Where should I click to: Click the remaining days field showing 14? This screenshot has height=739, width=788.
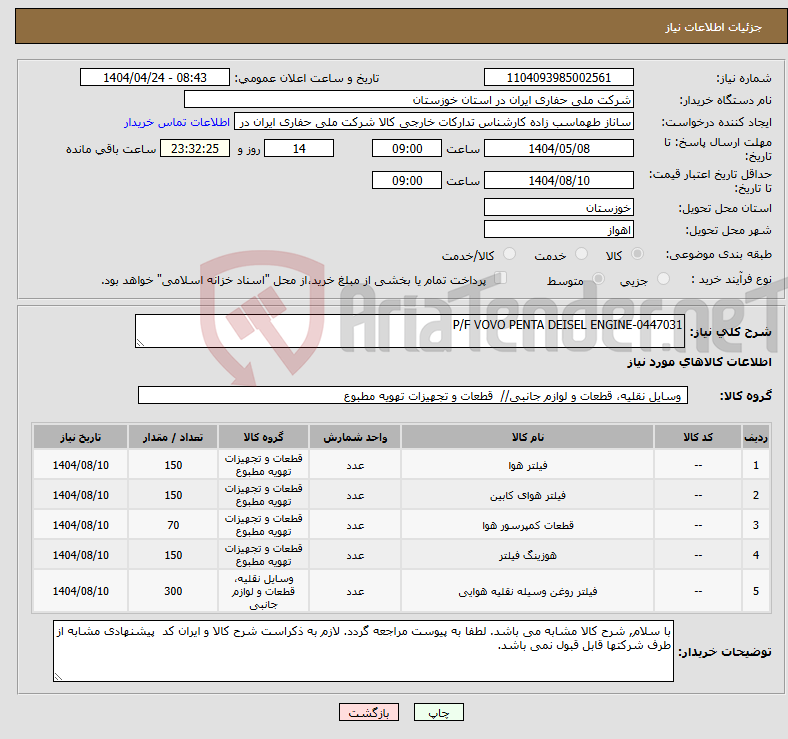(x=299, y=148)
